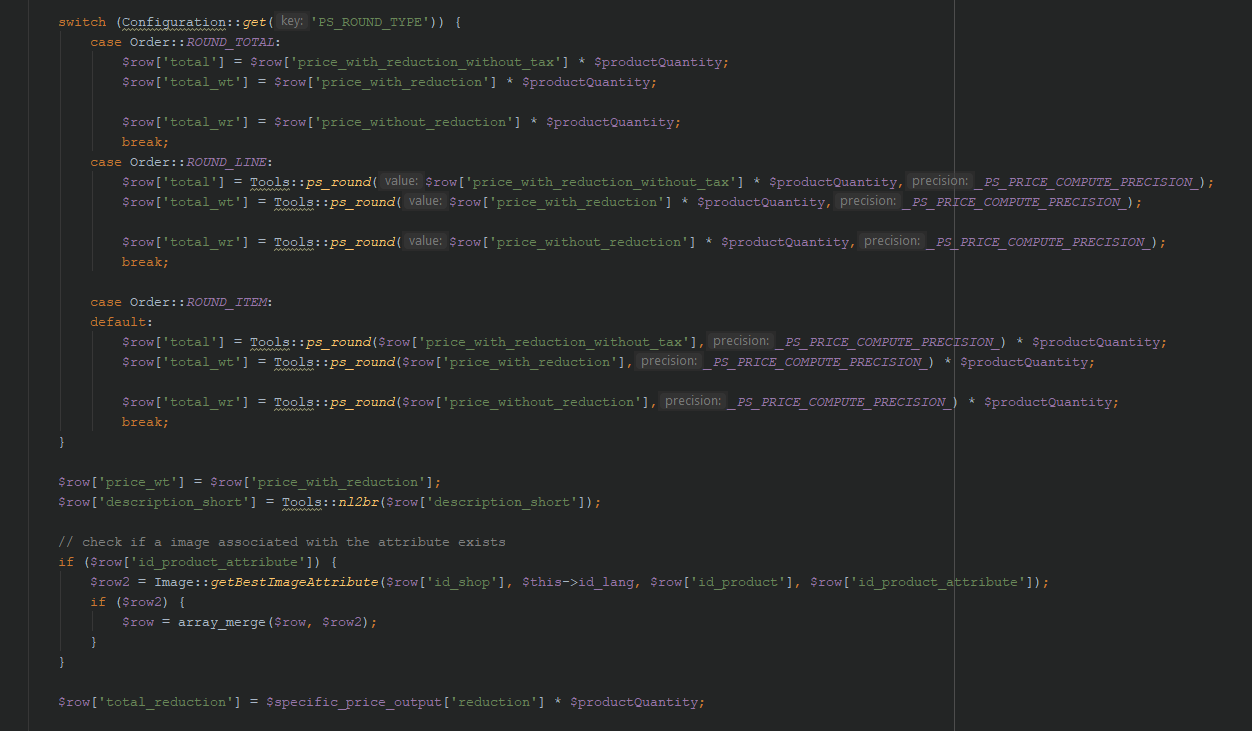The width and height of the screenshot is (1252, 731).
Task: Click ps_round on the default-case $row['total'] line
Action: point(338,342)
